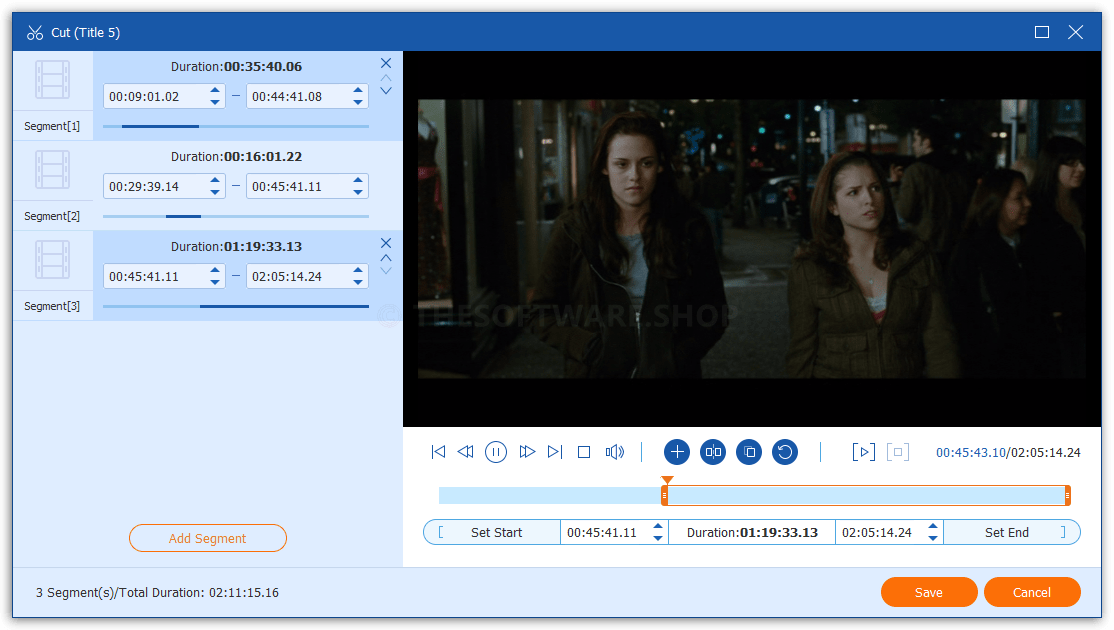Delete Segment[1] with its X icon
Screen dimensions: 1114x630
[x=386, y=63]
